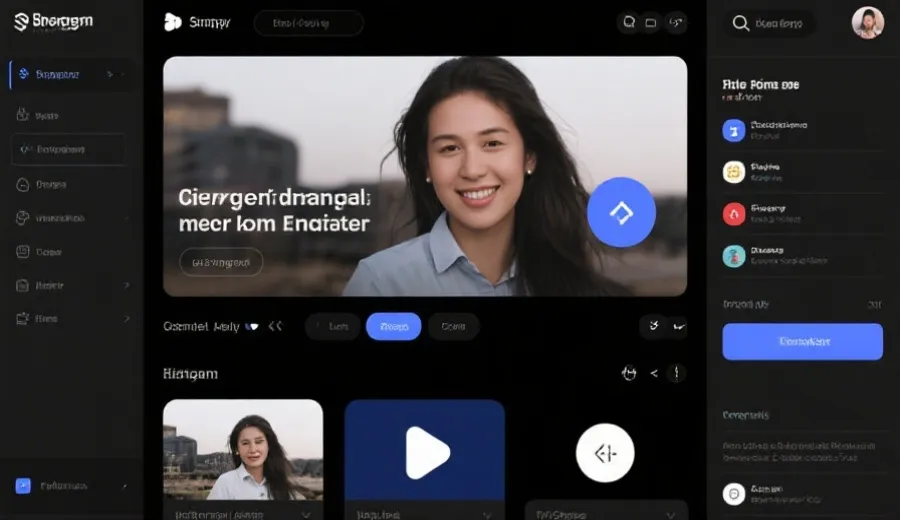
Task: Click the outlined button on hero banner
Action: [221, 262]
